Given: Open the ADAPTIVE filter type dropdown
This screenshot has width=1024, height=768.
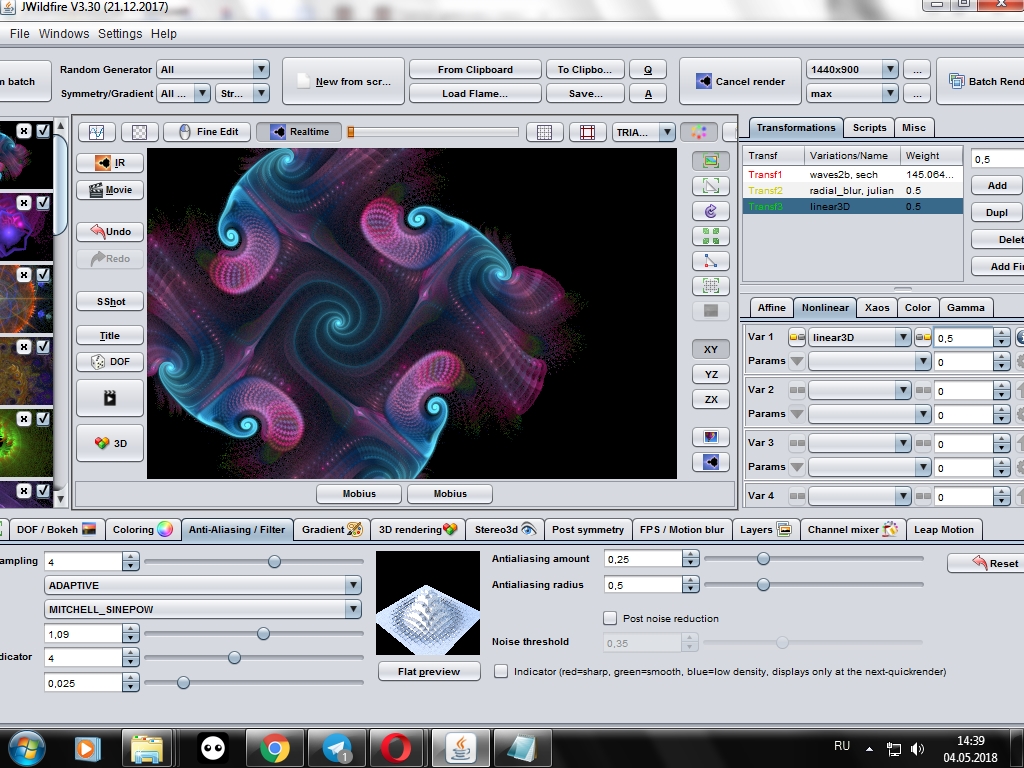Looking at the screenshot, I should coord(202,585).
